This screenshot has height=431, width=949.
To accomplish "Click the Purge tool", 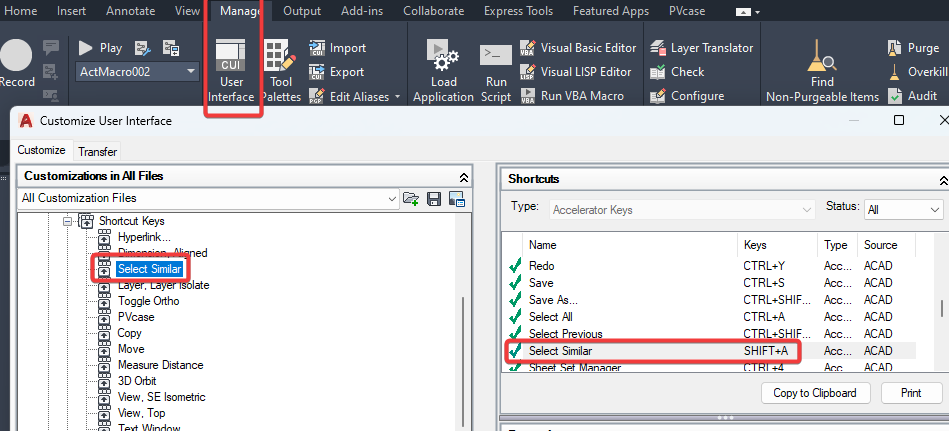I will point(914,48).
